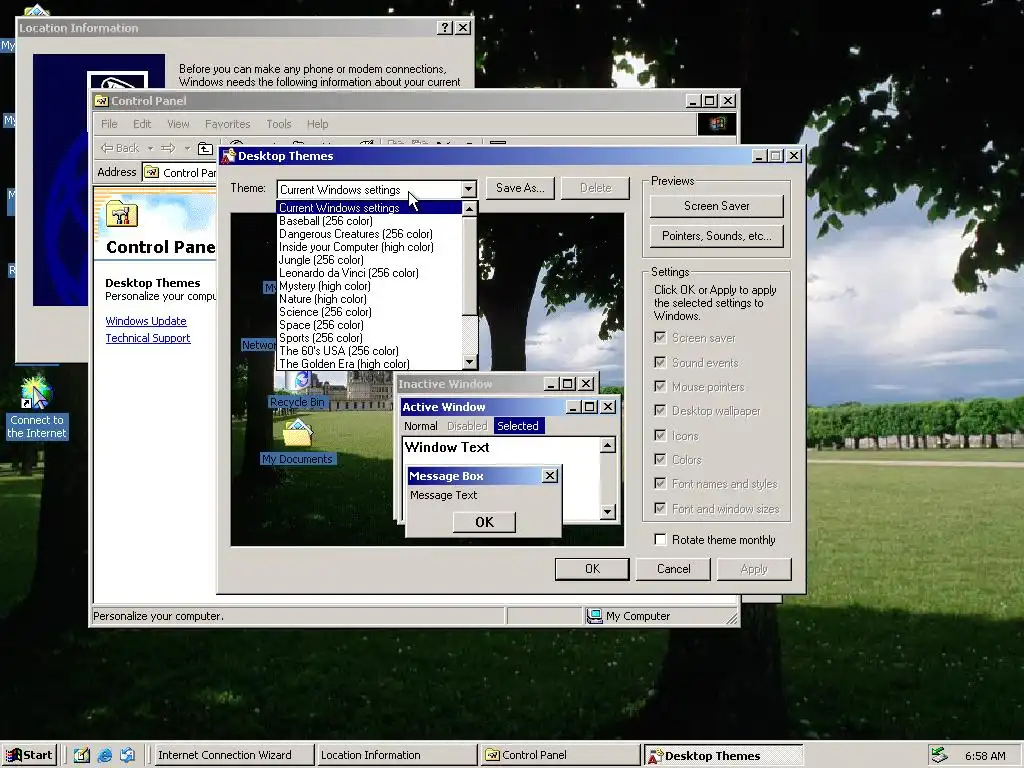Click the Recycle Bin icon in theme preview
Viewport: 1024px width, 768px height.
point(302,379)
